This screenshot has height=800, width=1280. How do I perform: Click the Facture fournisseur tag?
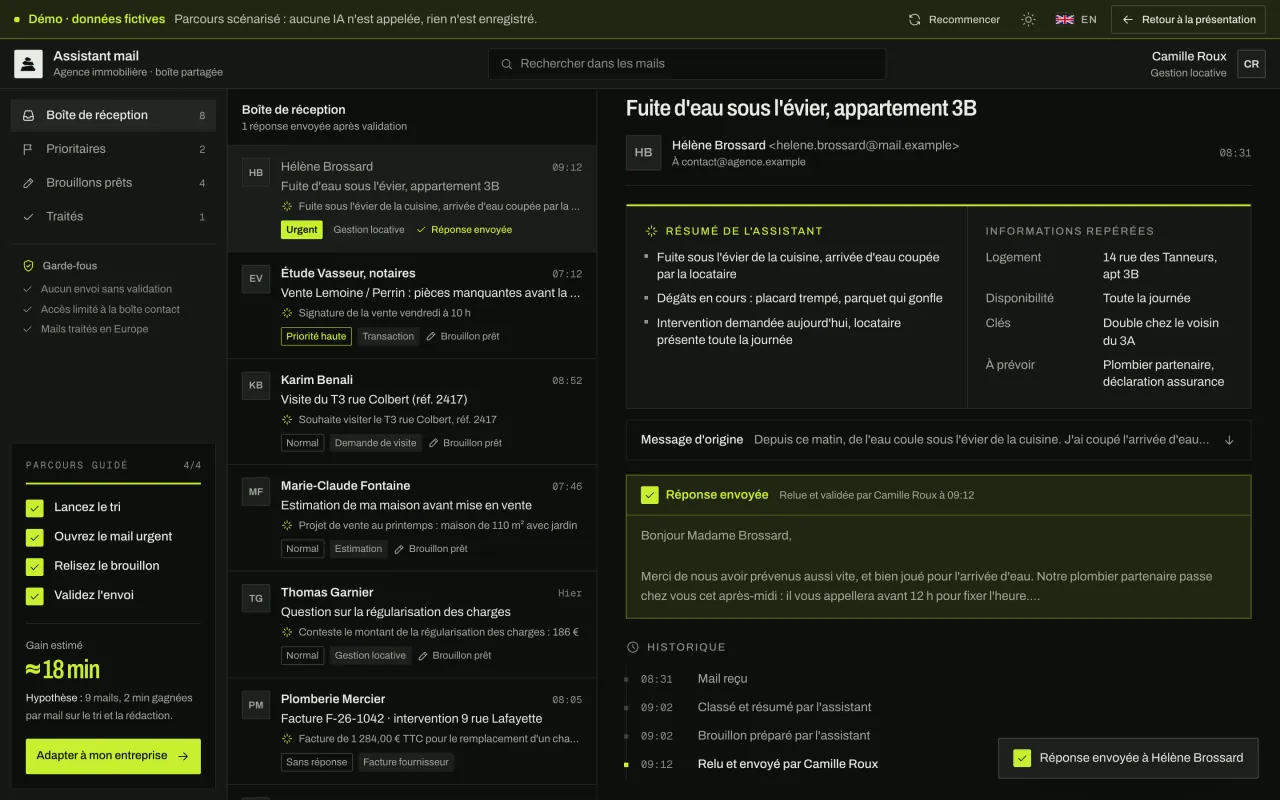pos(405,762)
